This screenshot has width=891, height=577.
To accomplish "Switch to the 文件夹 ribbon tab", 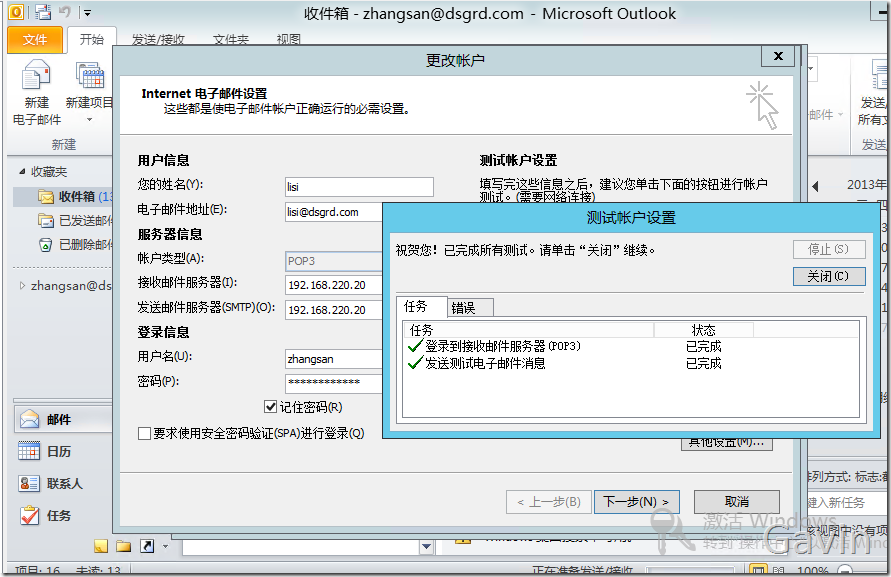I will [231, 40].
